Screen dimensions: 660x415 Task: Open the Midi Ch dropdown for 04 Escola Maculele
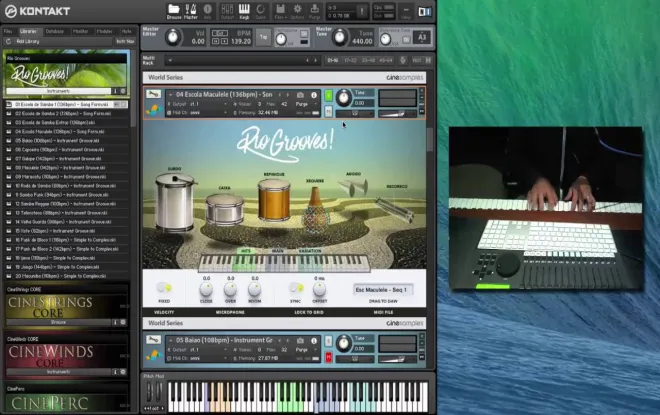225,113
